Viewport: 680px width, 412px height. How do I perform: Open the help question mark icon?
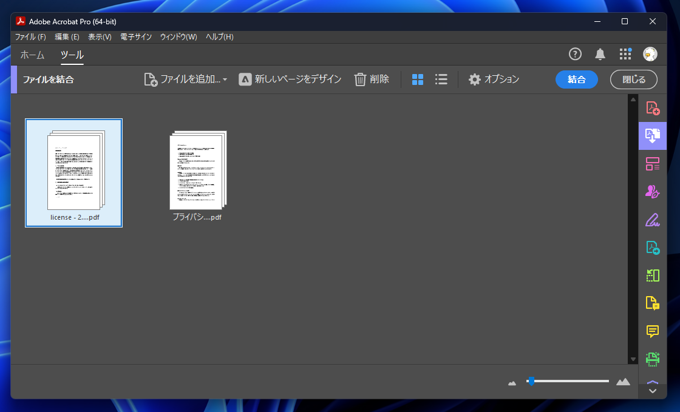575,55
